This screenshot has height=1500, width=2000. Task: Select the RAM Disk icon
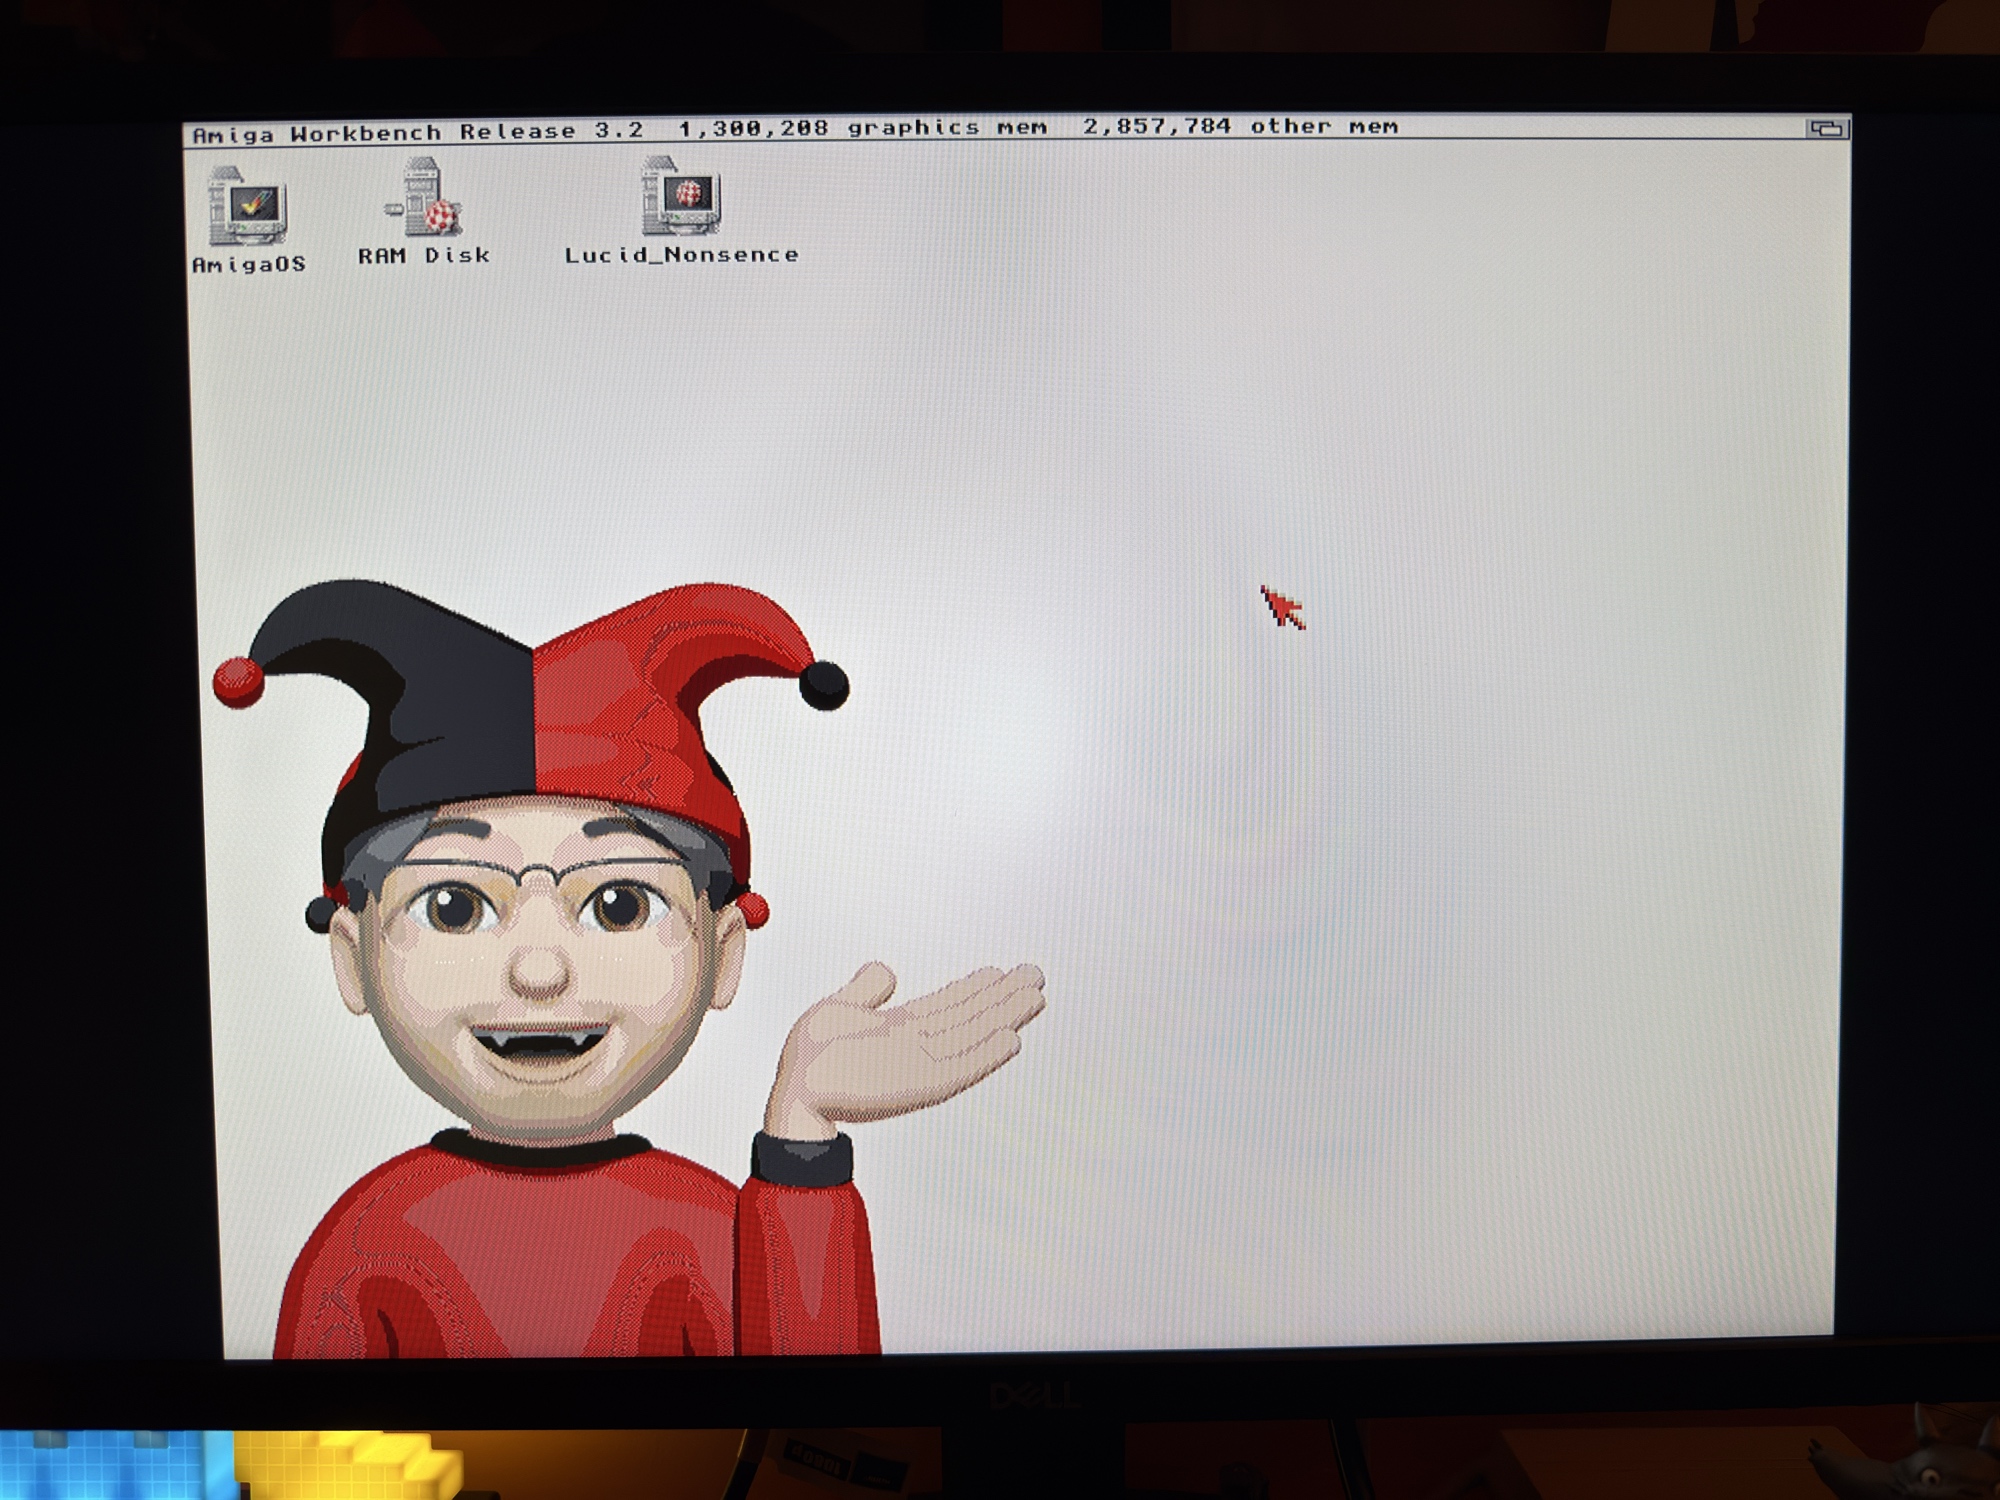pyautogui.click(x=425, y=198)
